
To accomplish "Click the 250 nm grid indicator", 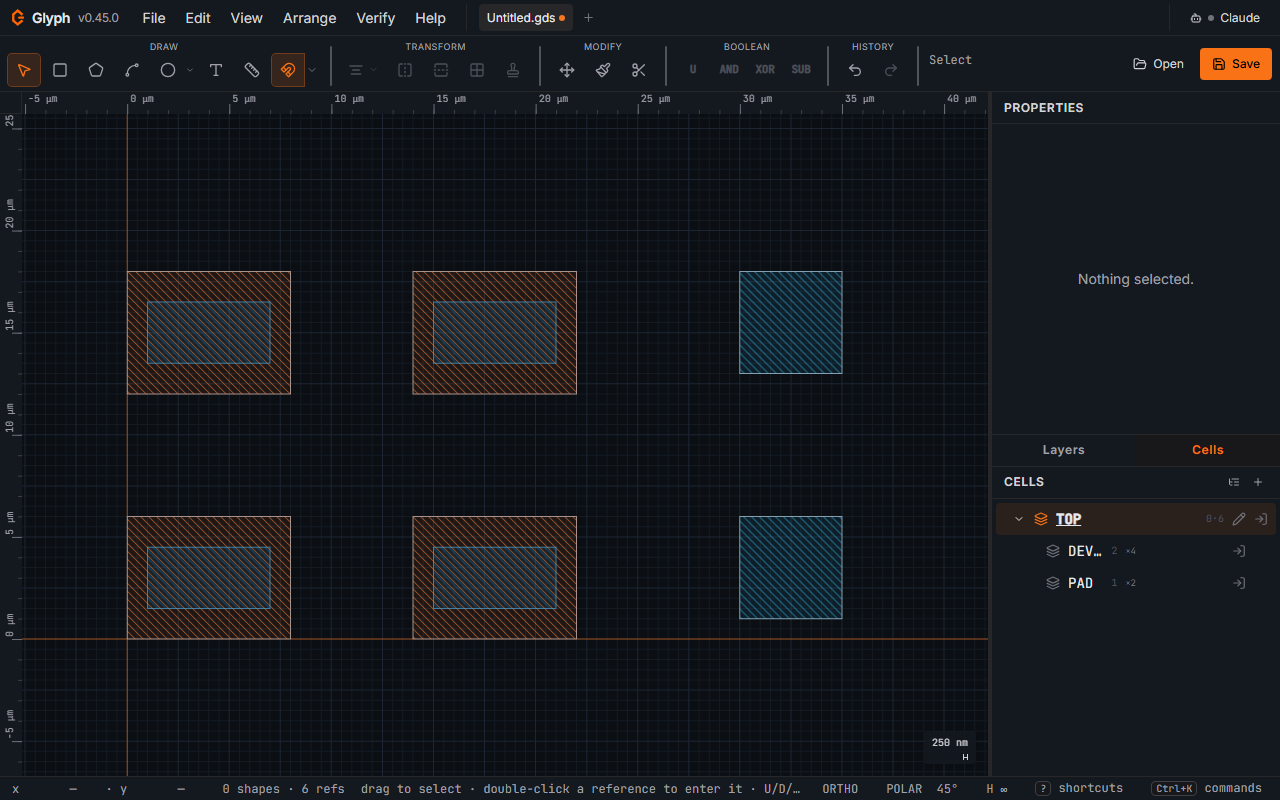I will point(950,748).
